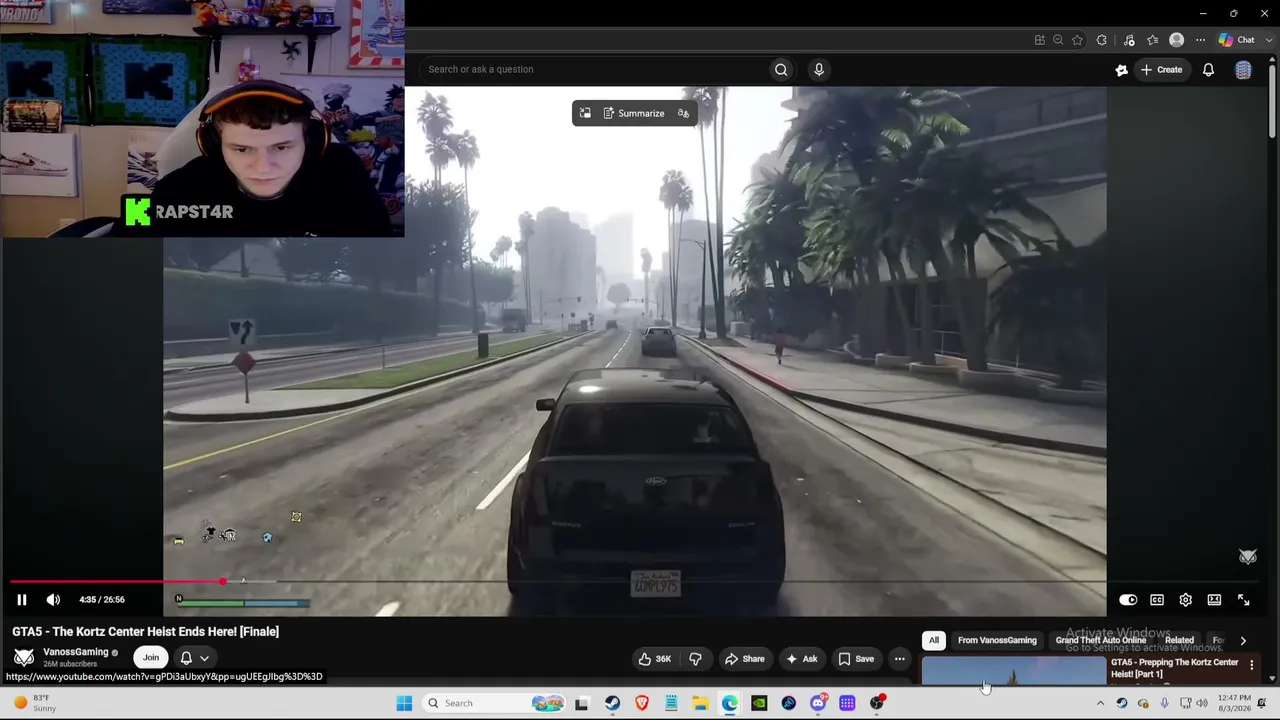The width and height of the screenshot is (1280, 720).
Task: Toggle the autoplay switch in the player
Action: (1128, 600)
